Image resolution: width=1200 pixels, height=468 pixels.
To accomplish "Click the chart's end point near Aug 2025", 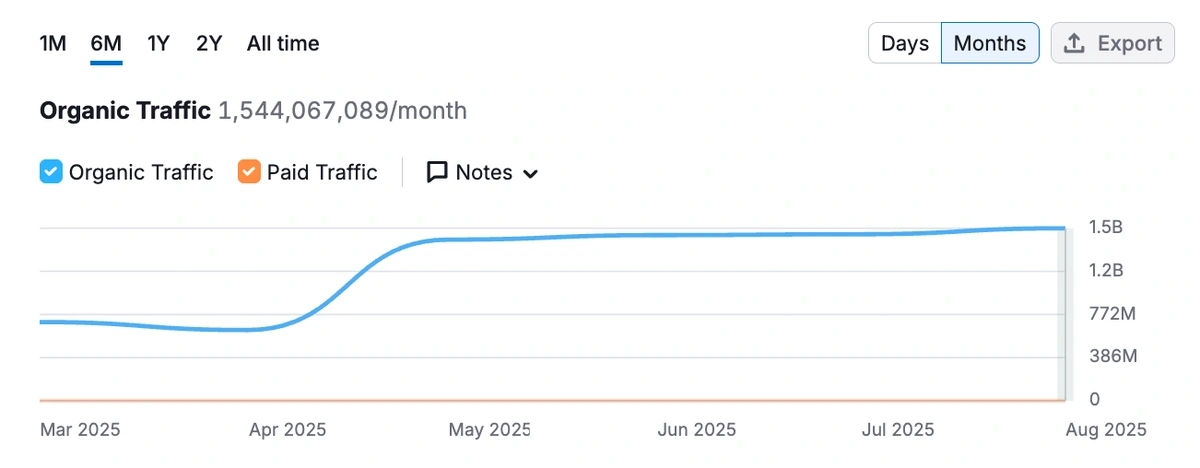I will click(x=1062, y=228).
